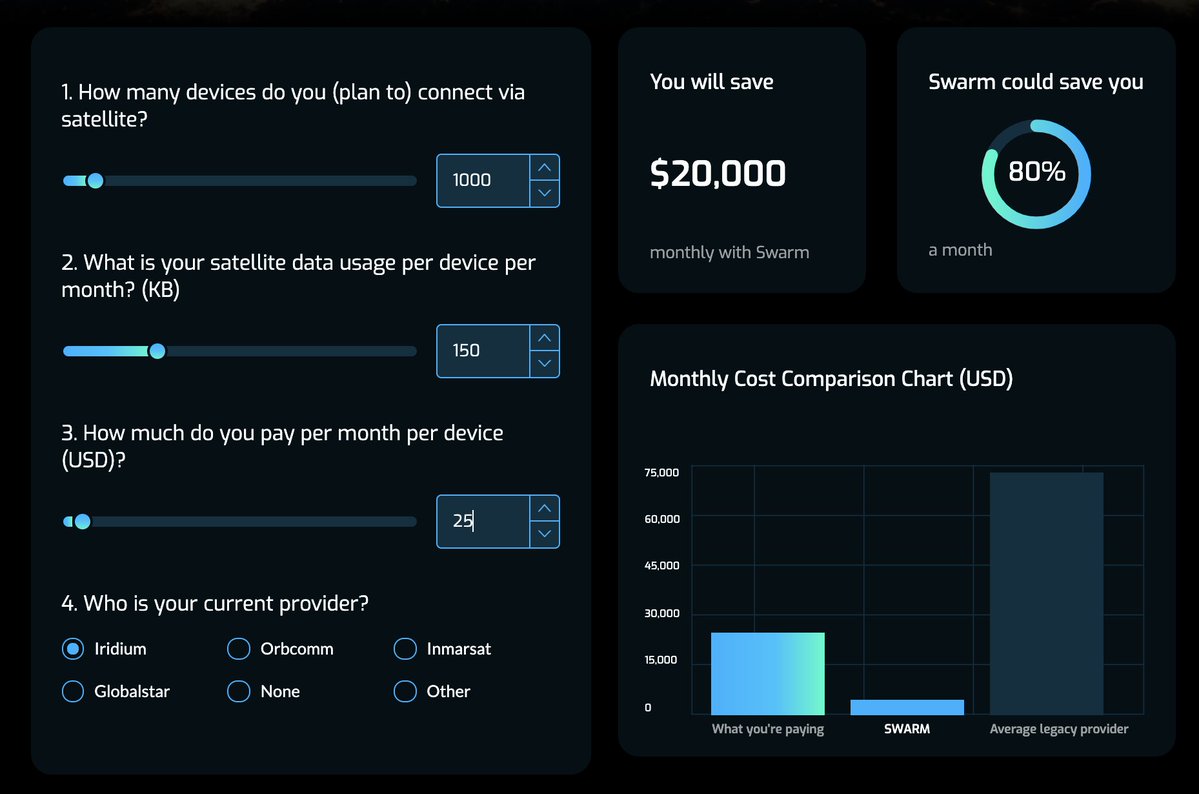Select Orbcomm as current provider
The height and width of the screenshot is (794, 1199).
pyautogui.click(x=239, y=649)
